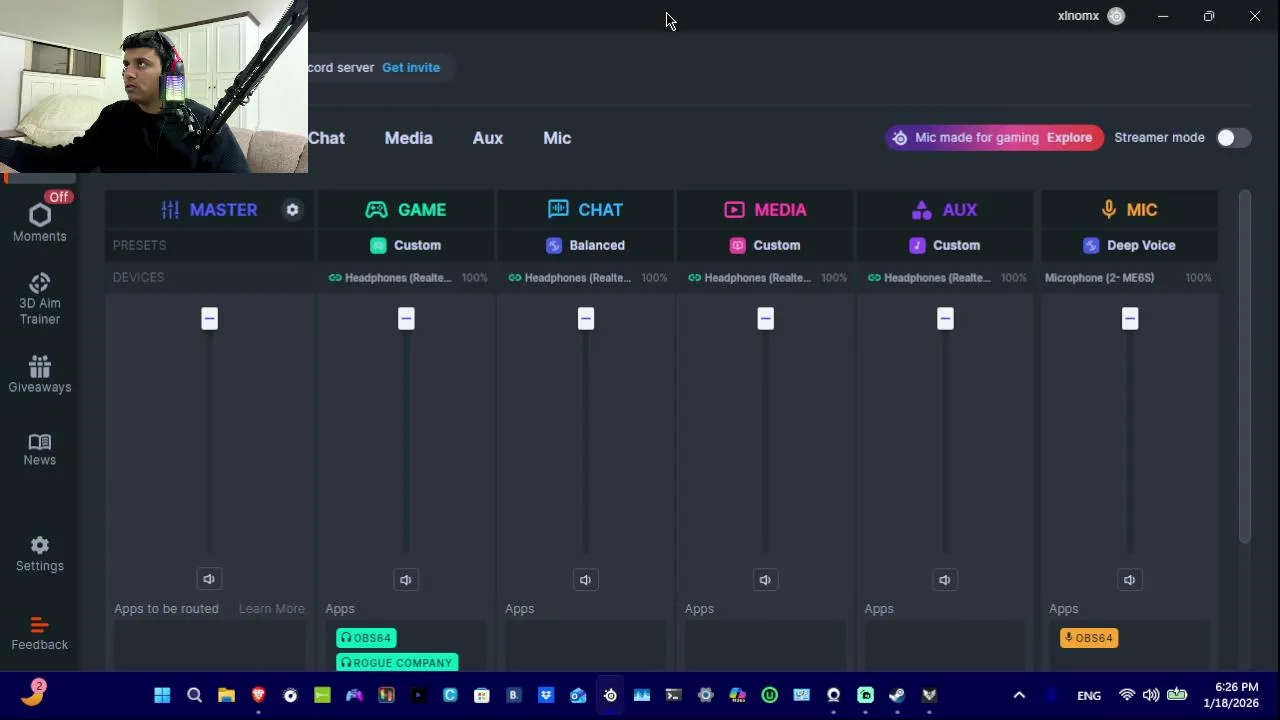Click the Aux shapes icon
Viewport: 1280px width, 720px height.
pyautogui.click(x=922, y=210)
